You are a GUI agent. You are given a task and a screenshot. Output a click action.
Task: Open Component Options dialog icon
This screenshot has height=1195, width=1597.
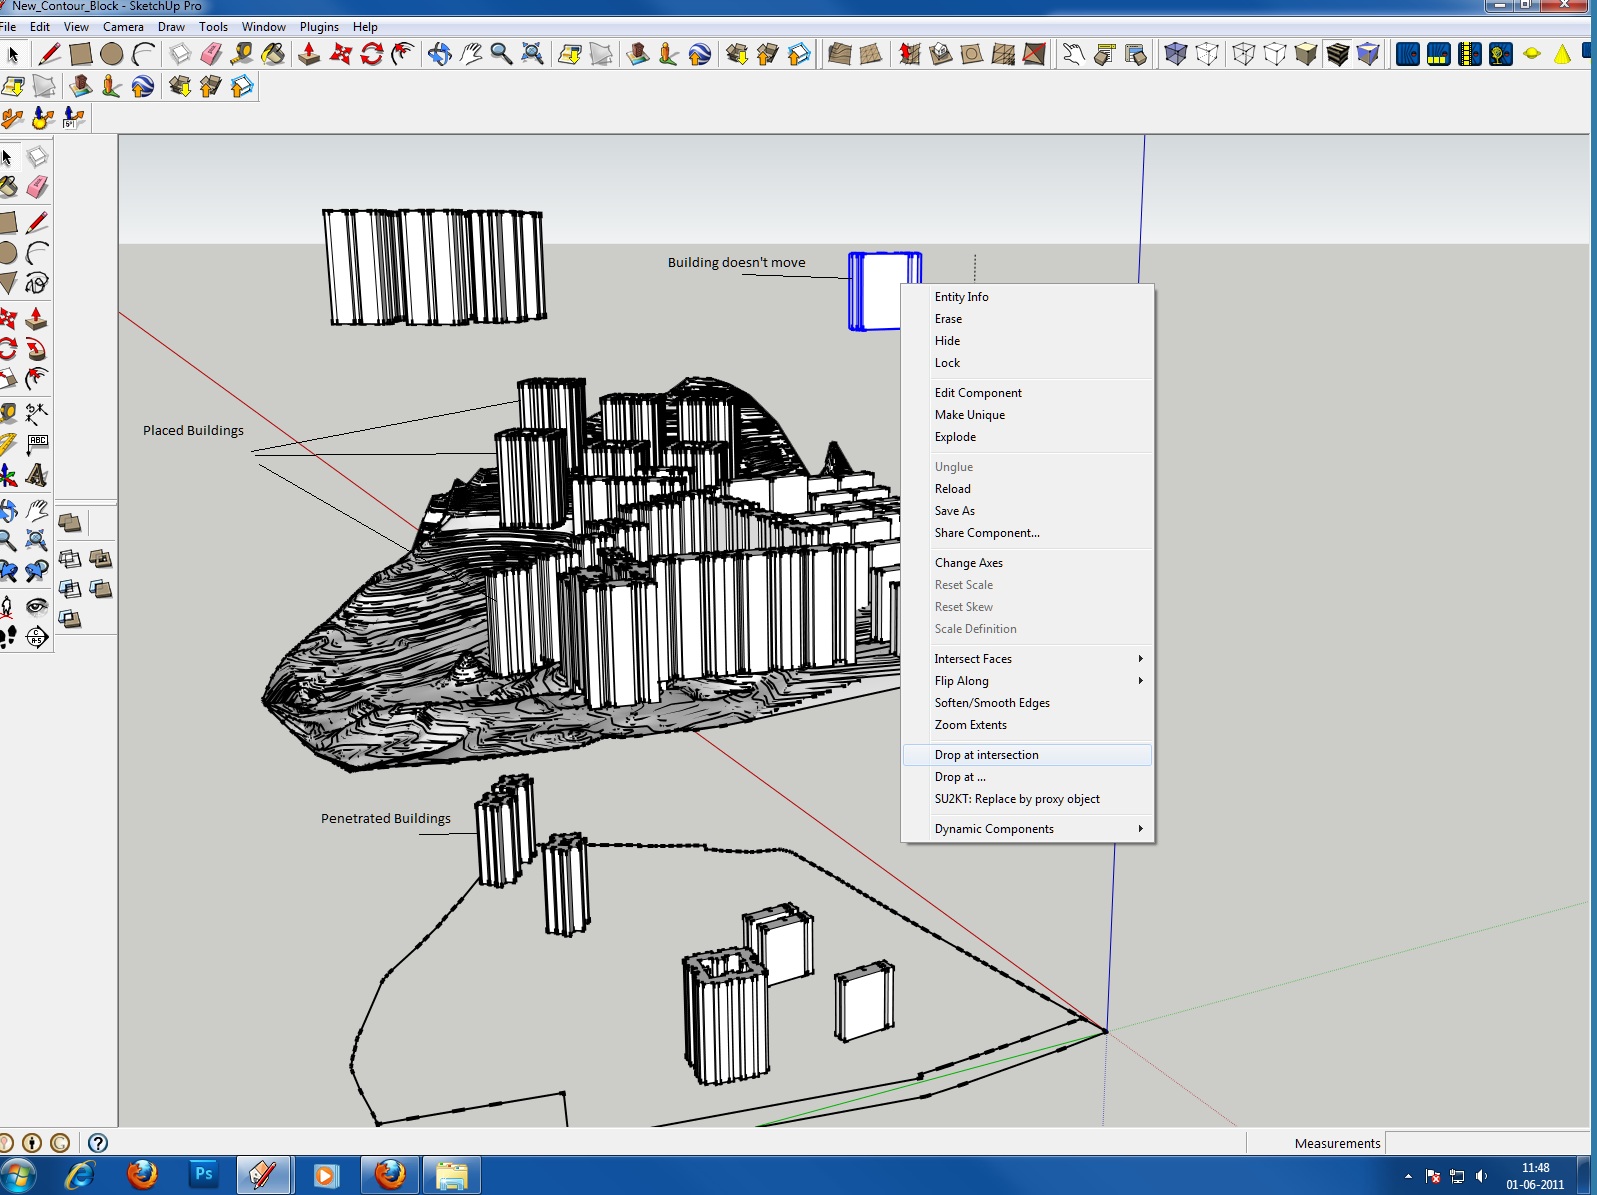click(x=1104, y=54)
